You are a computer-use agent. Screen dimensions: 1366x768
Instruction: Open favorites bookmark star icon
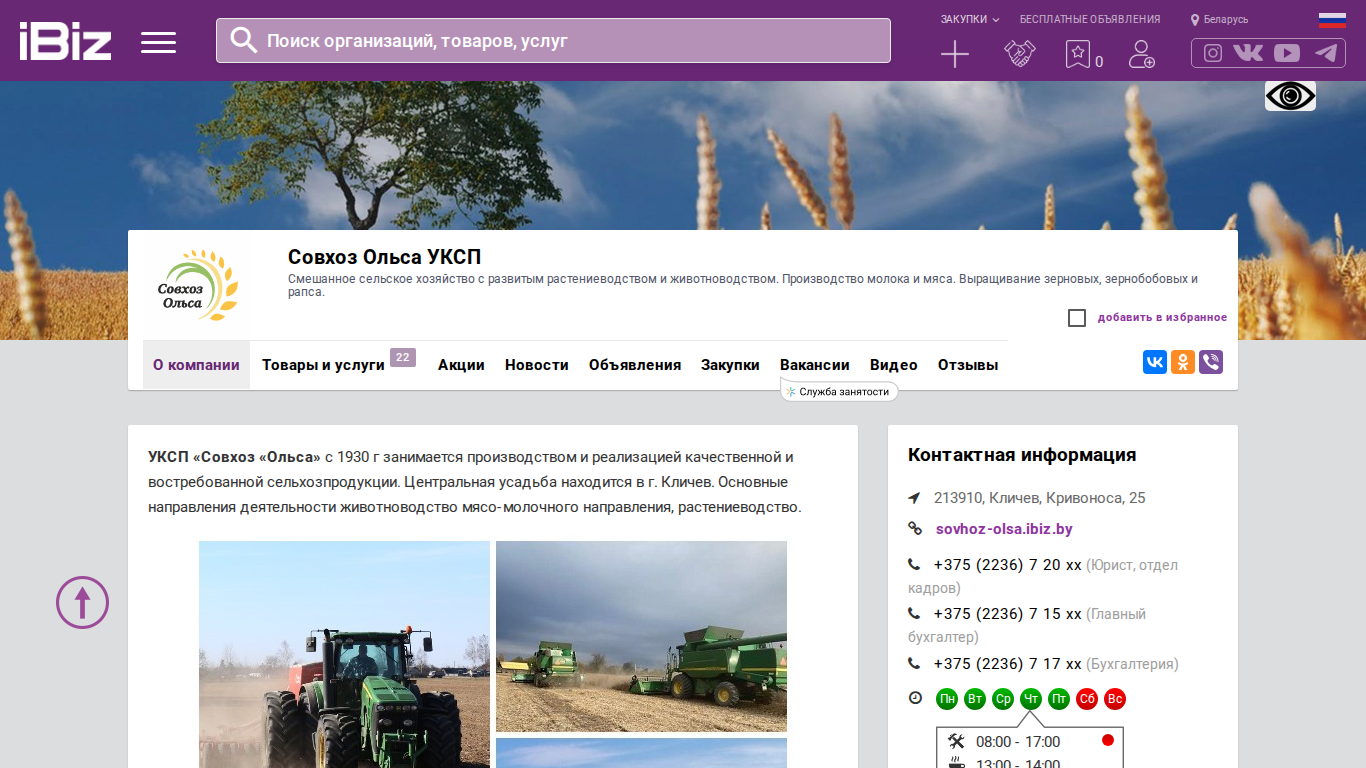[x=1078, y=54]
